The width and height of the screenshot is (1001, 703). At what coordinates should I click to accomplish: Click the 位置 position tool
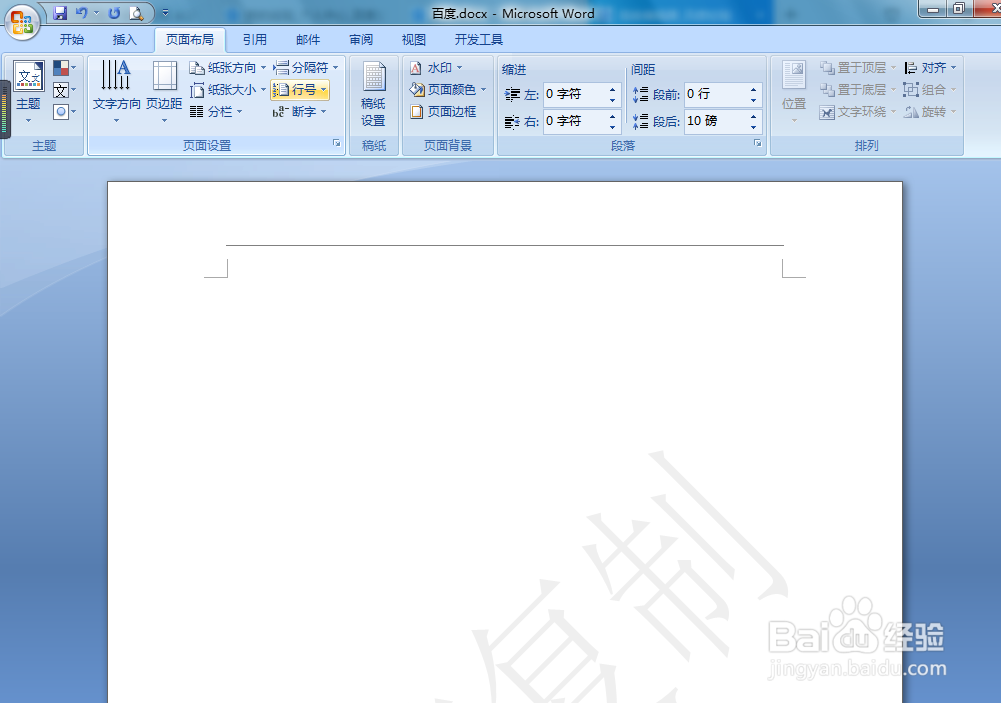[x=793, y=92]
